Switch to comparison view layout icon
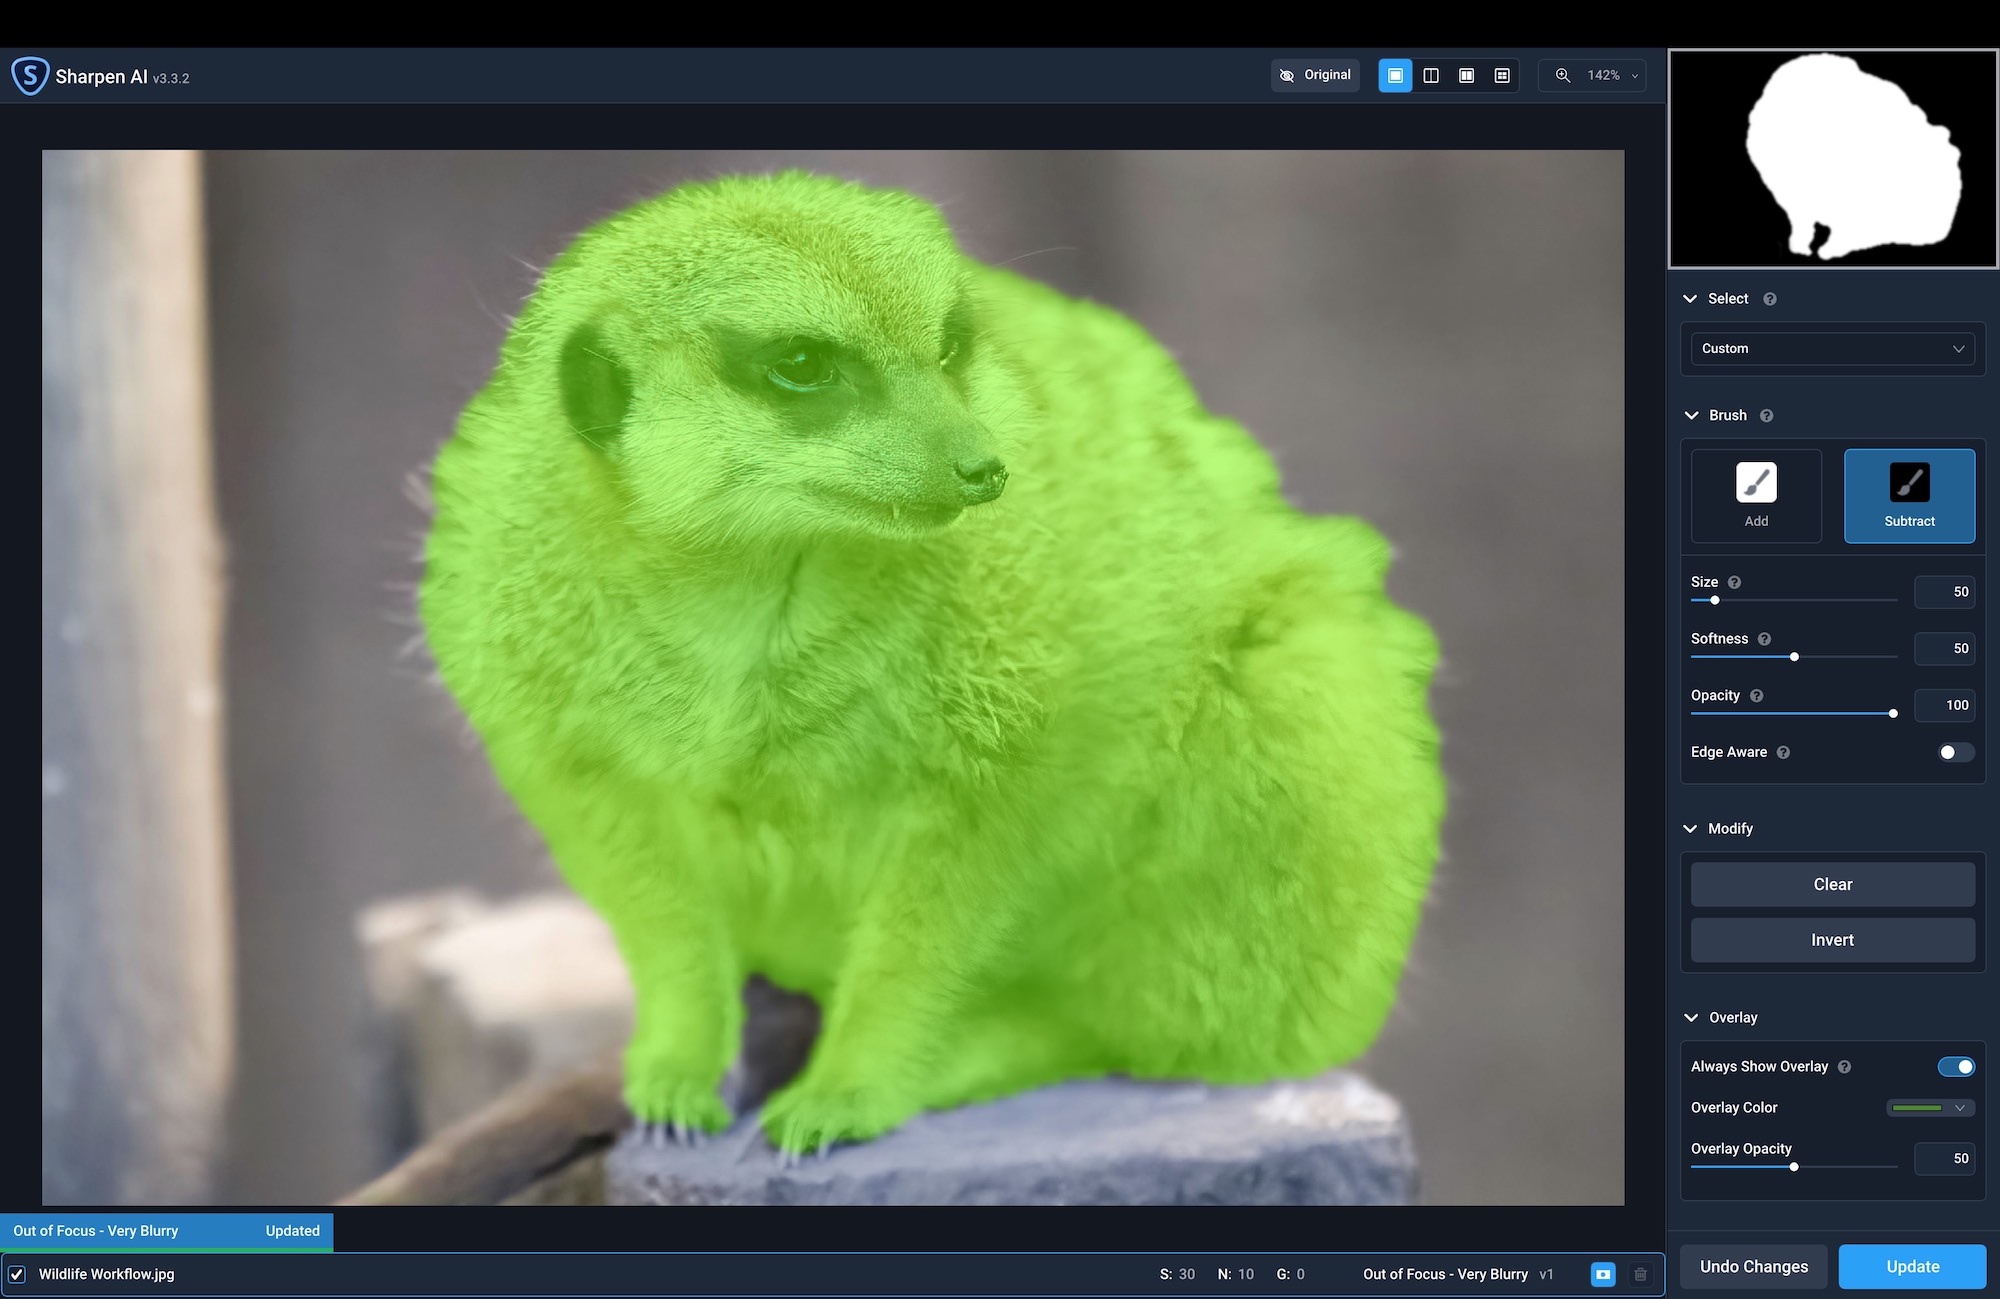2000x1299 pixels. click(1502, 76)
